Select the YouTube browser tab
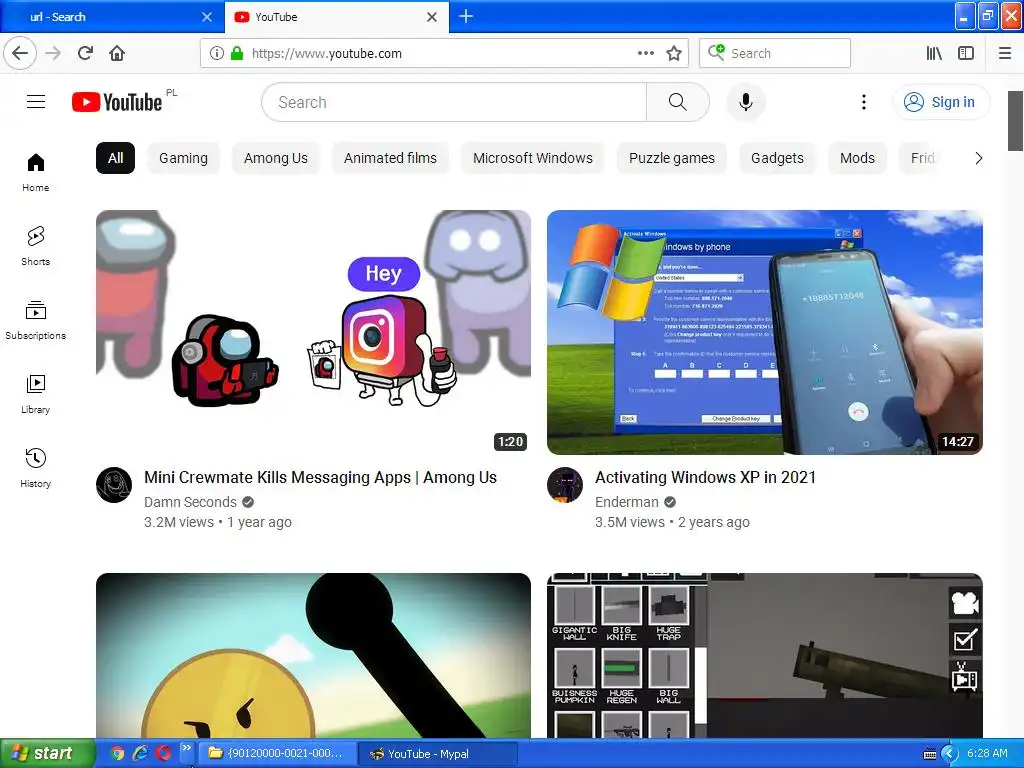1024x768 pixels. tap(336, 17)
